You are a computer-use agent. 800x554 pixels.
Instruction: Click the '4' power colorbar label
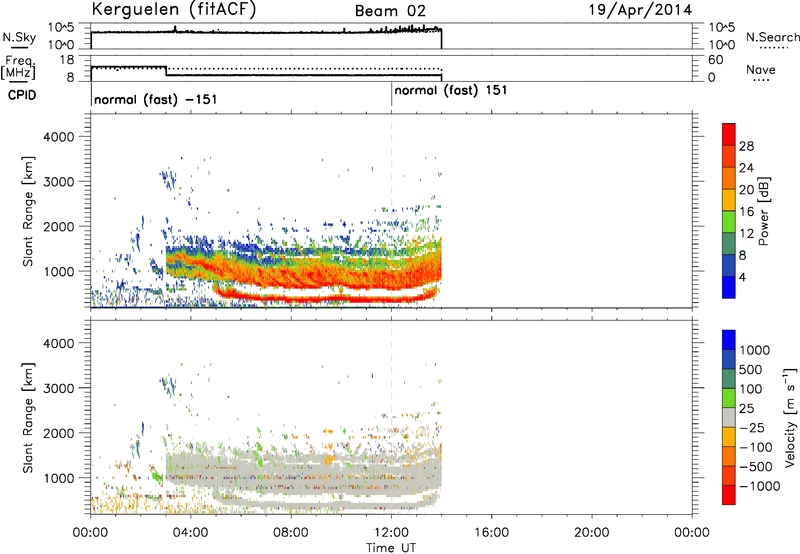tap(742, 277)
